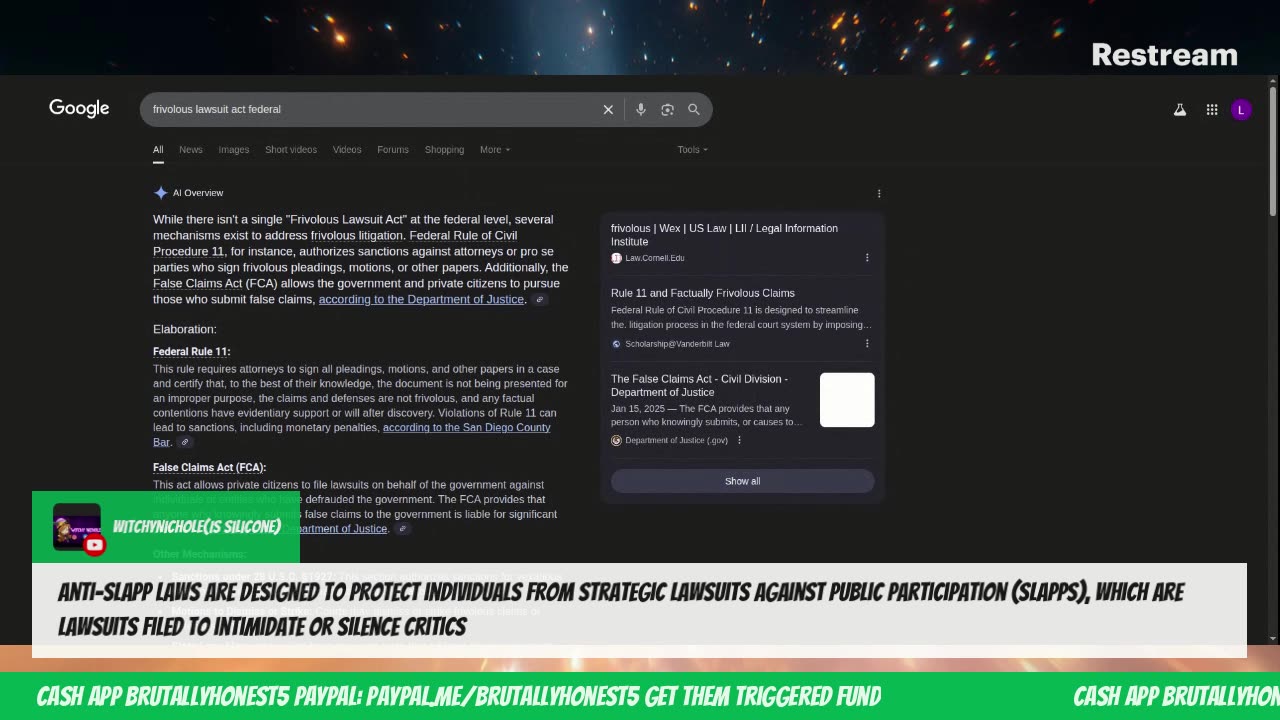Open search by image lens icon
1280x720 pixels.
(667, 110)
